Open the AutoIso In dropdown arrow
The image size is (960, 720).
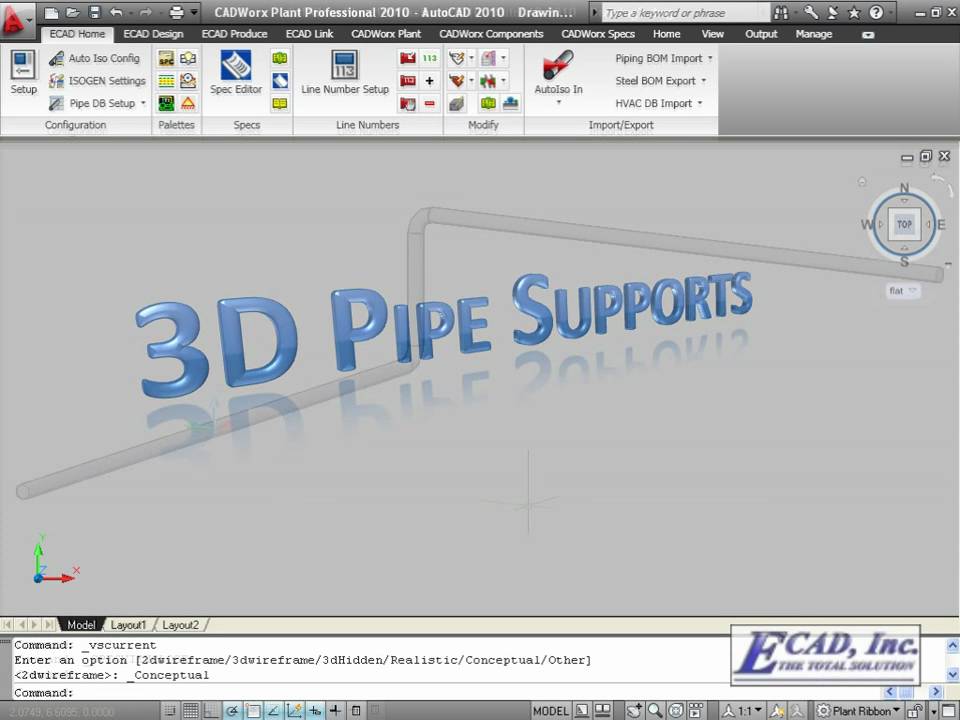pyautogui.click(x=558, y=102)
